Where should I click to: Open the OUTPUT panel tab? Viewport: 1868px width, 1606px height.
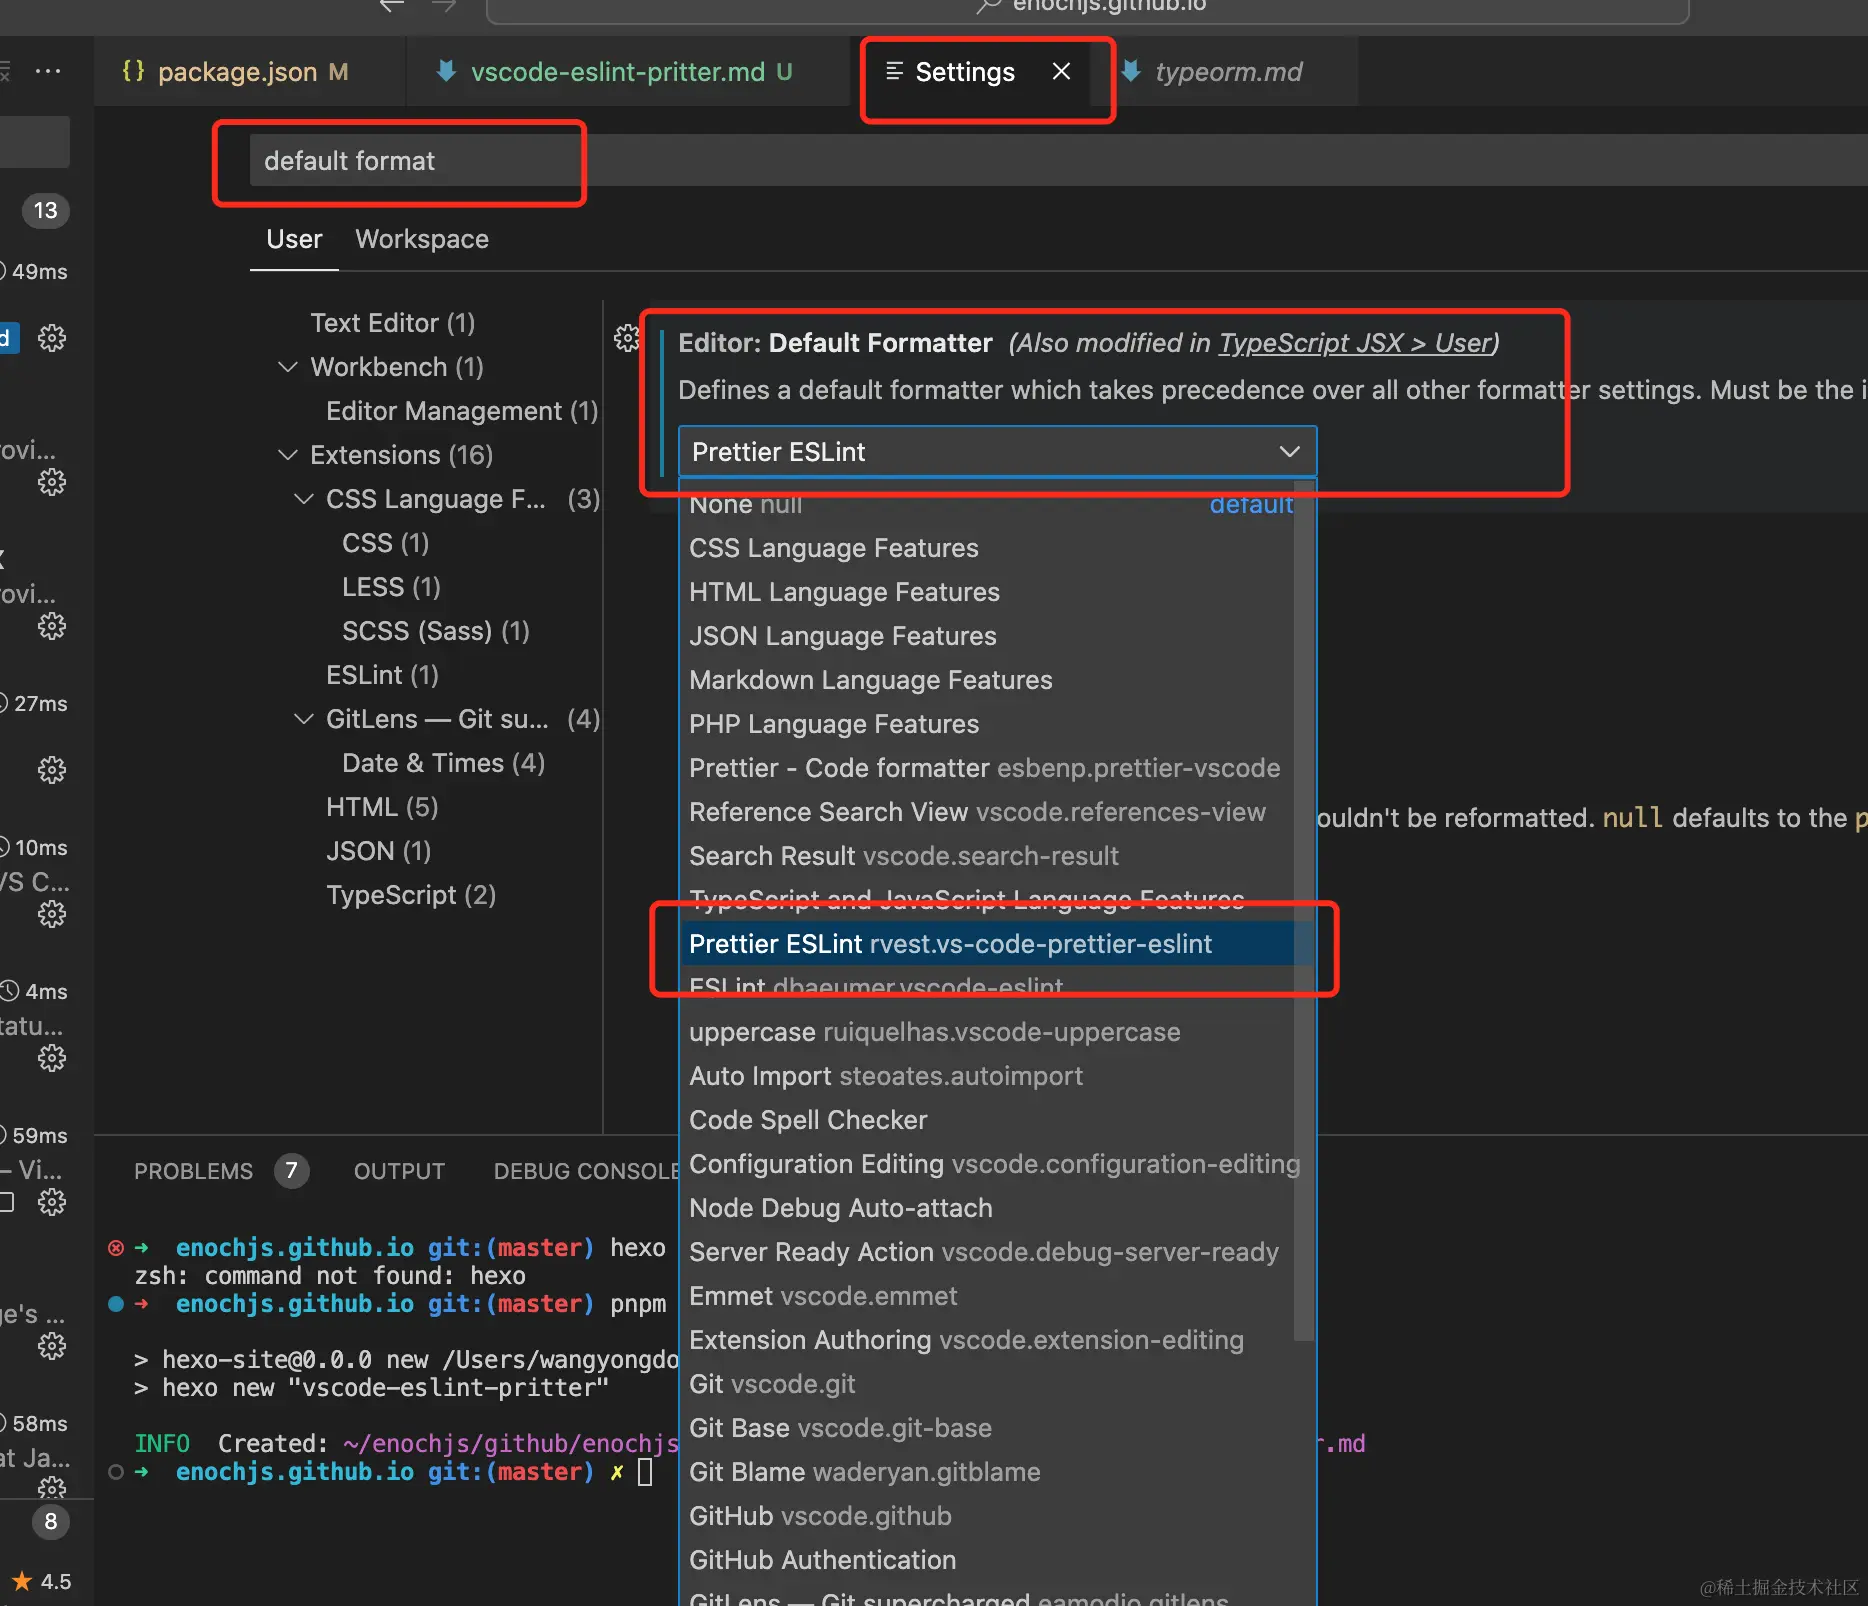[x=399, y=1171]
